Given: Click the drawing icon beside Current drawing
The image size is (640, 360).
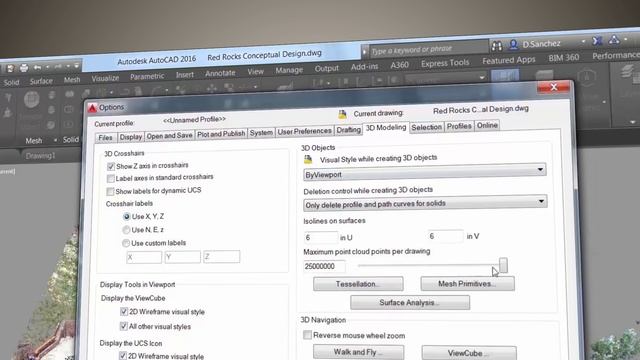Looking at the screenshot, I should point(342,114).
